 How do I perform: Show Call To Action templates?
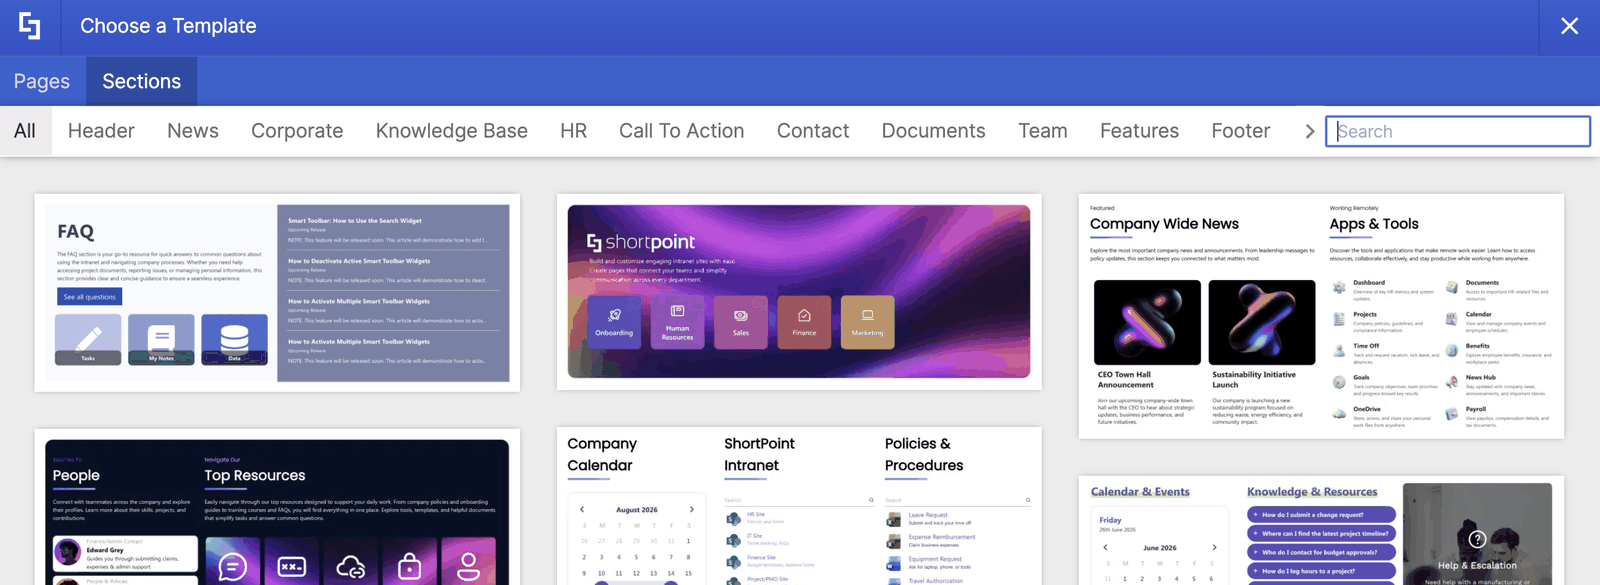coord(681,131)
